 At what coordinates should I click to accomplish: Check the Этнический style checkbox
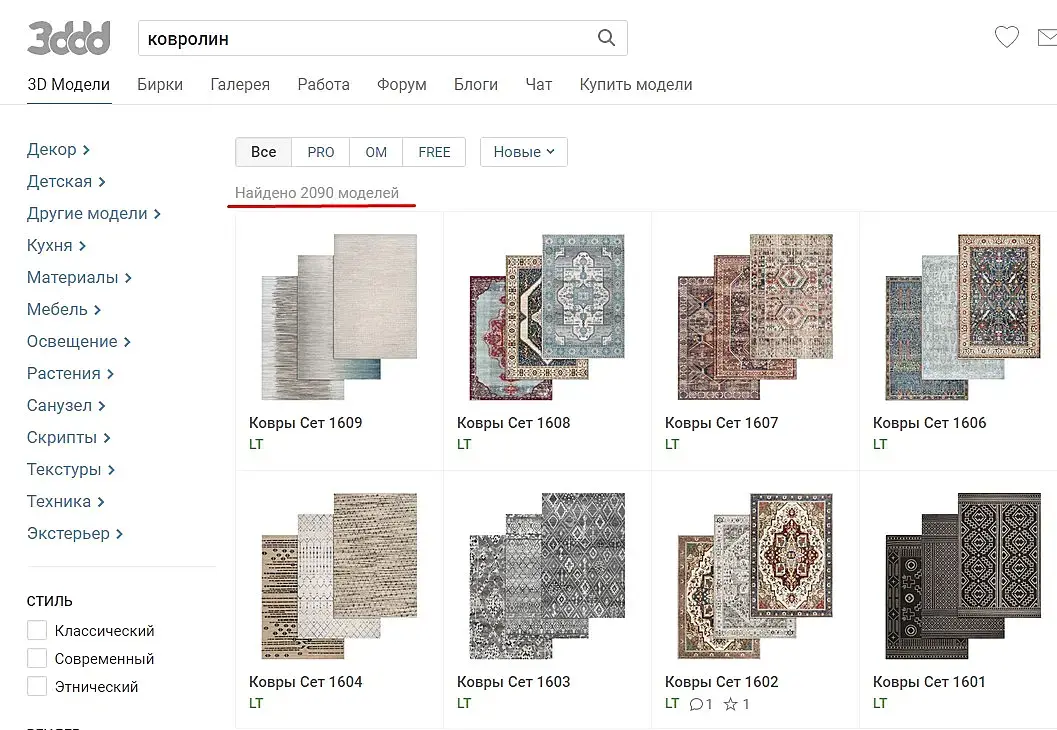click(x=37, y=686)
